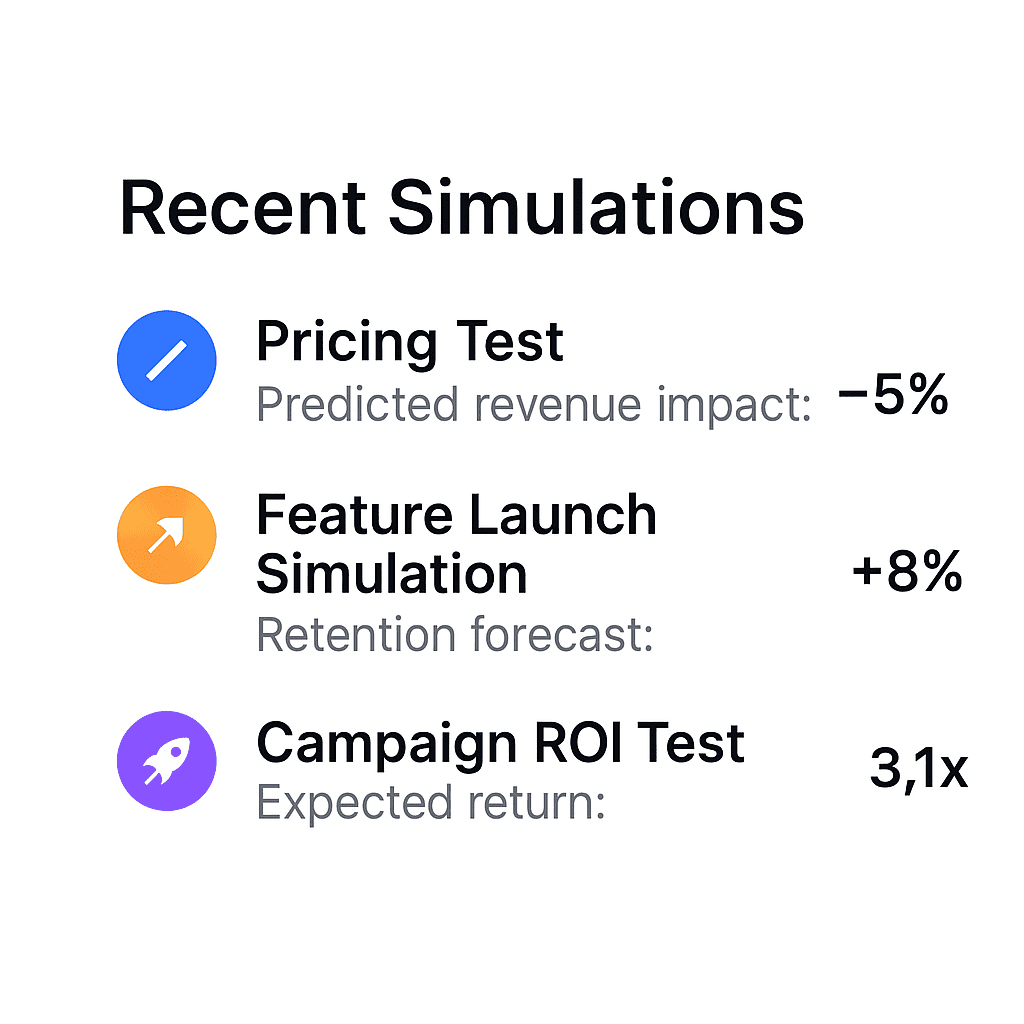The height and width of the screenshot is (1024, 1024).
Task: Click the purple Campaign ROI rocket icon
Action: click(x=166, y=760)
